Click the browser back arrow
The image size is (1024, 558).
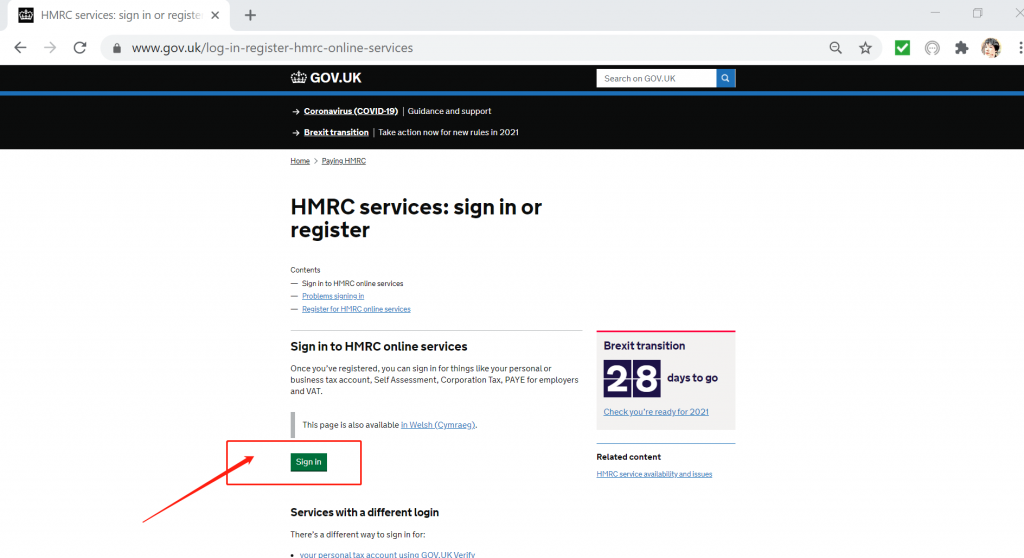[20, 48]
